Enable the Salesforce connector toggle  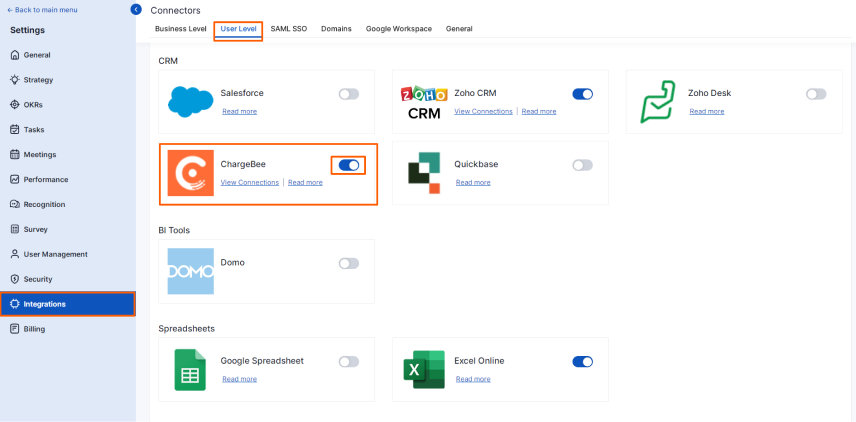(349, 94)
